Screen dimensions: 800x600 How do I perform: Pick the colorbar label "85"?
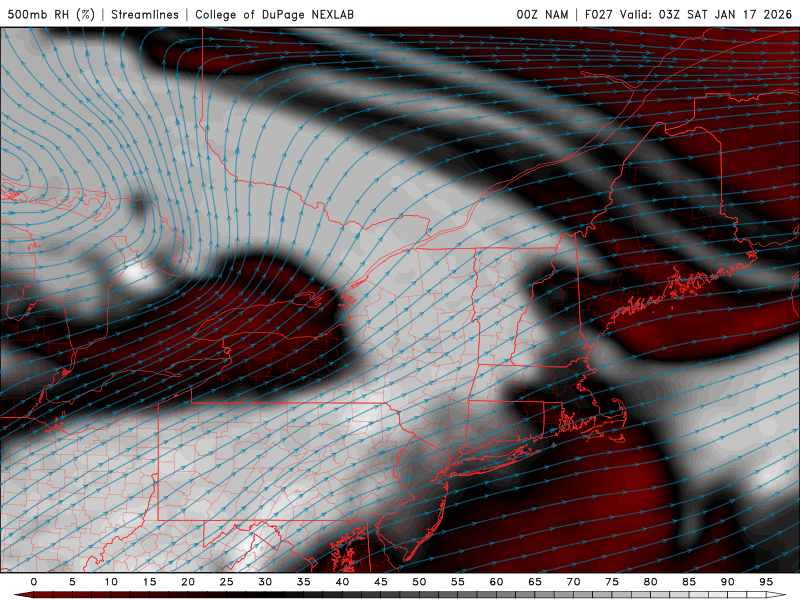point(689,582)
